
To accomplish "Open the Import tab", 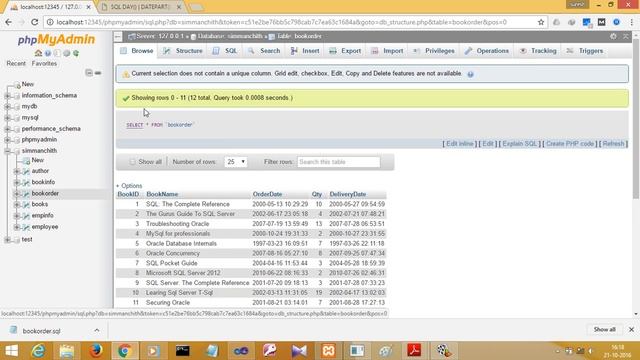I will click(x=387, y=51).
